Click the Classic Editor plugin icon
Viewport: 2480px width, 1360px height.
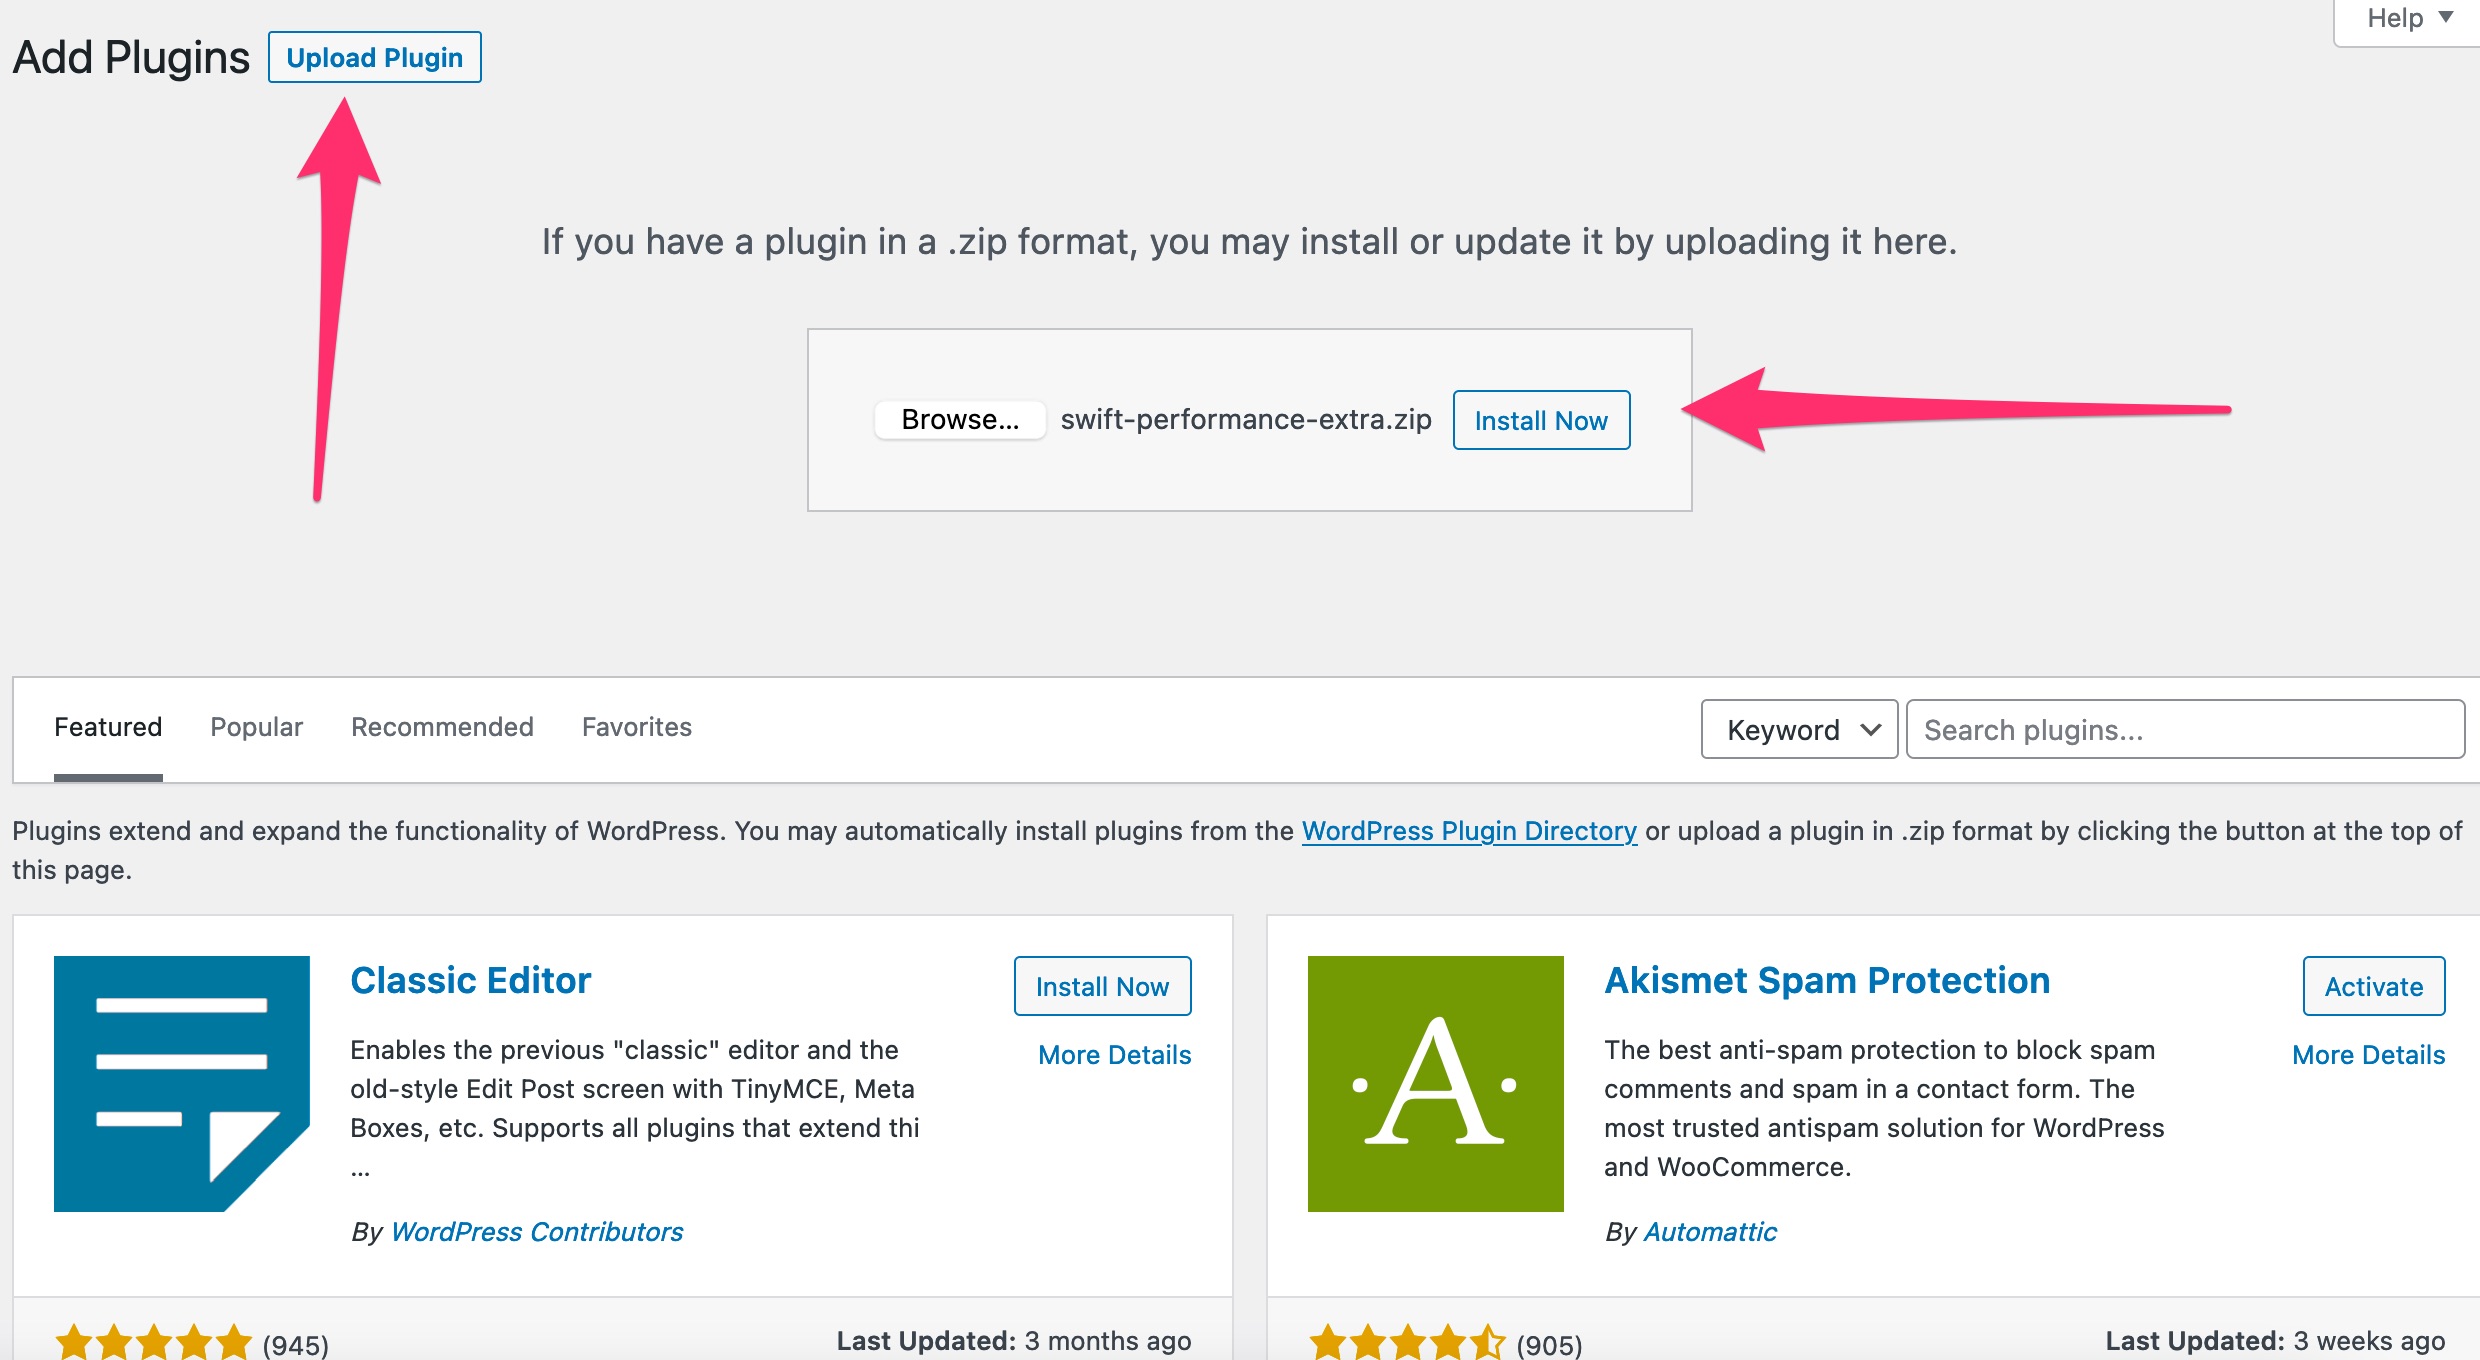182,1083
